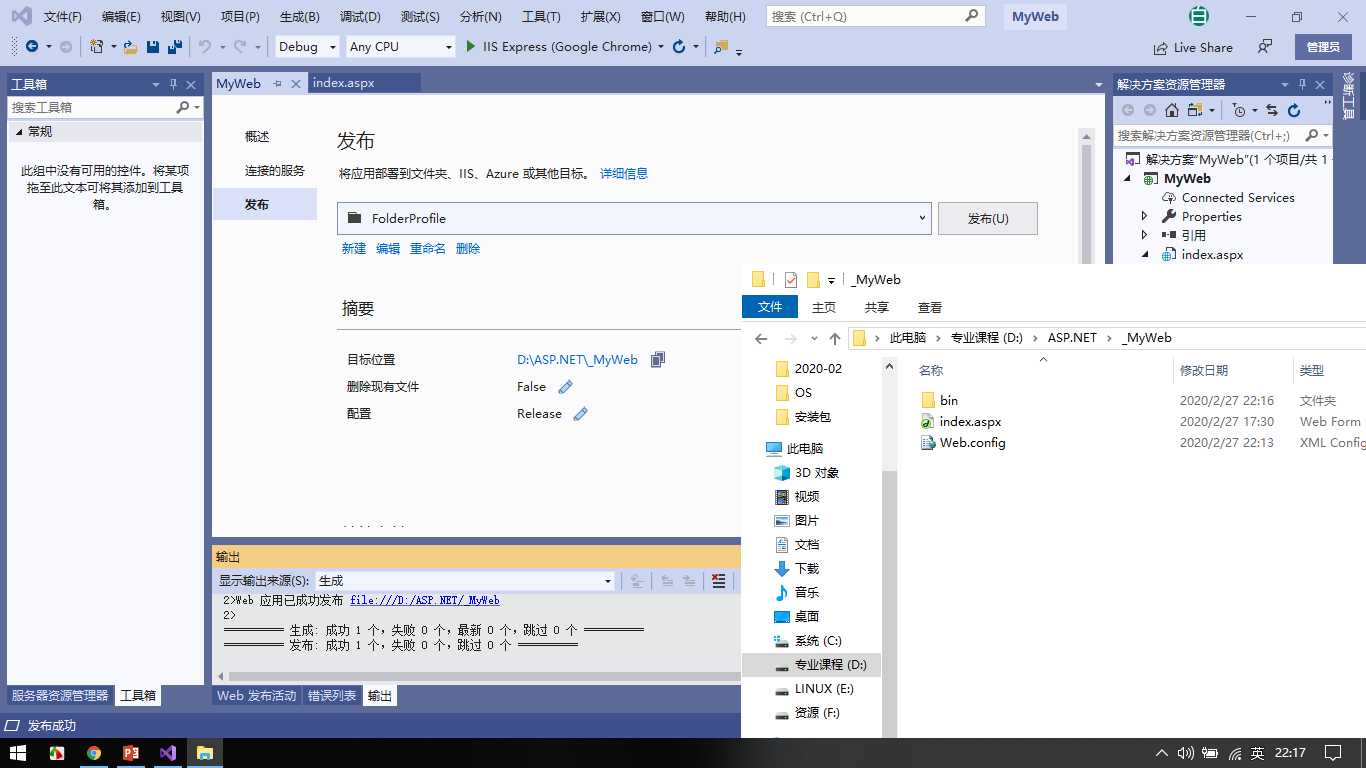Image resolution: width=1366 pixels, height=768 pixels.
Task: Select the Web.config file in Explorer
Action: 972,443
